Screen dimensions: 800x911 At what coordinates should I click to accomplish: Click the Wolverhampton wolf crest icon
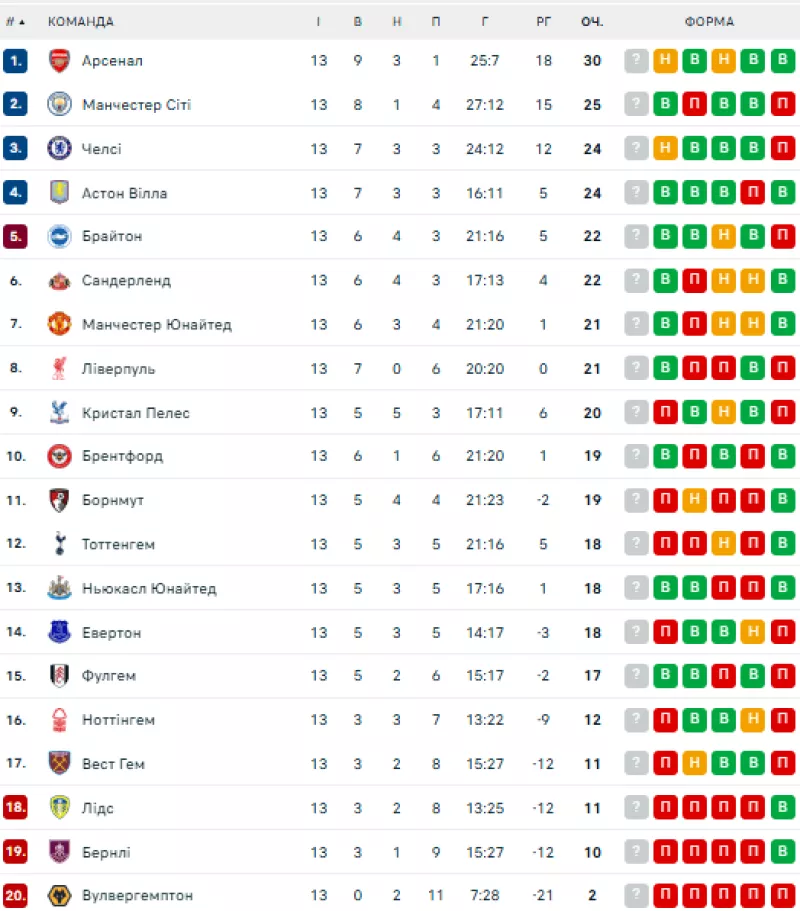[59, 895]
